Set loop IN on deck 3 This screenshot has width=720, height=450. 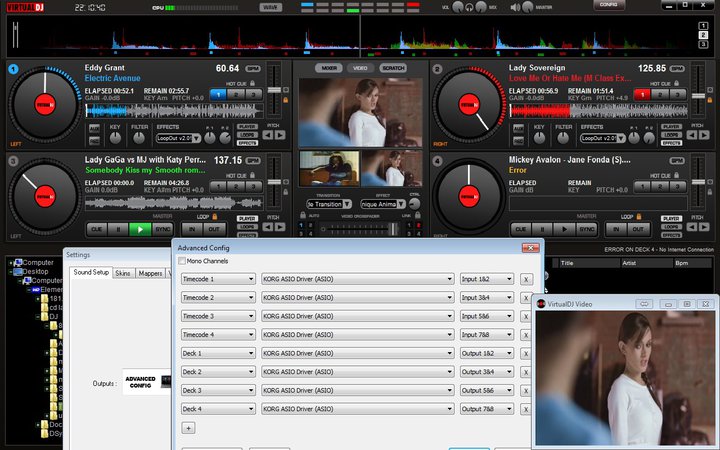tap(192, 229)
